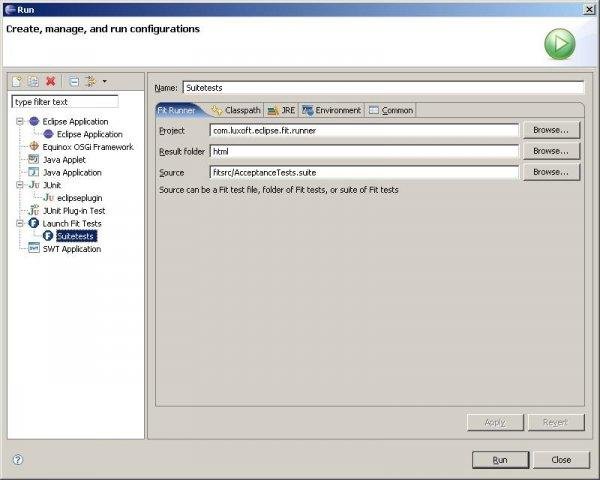Screen dimensions: 600x480
Task: Open the Common tab
Action: click(x=391, y=110)
